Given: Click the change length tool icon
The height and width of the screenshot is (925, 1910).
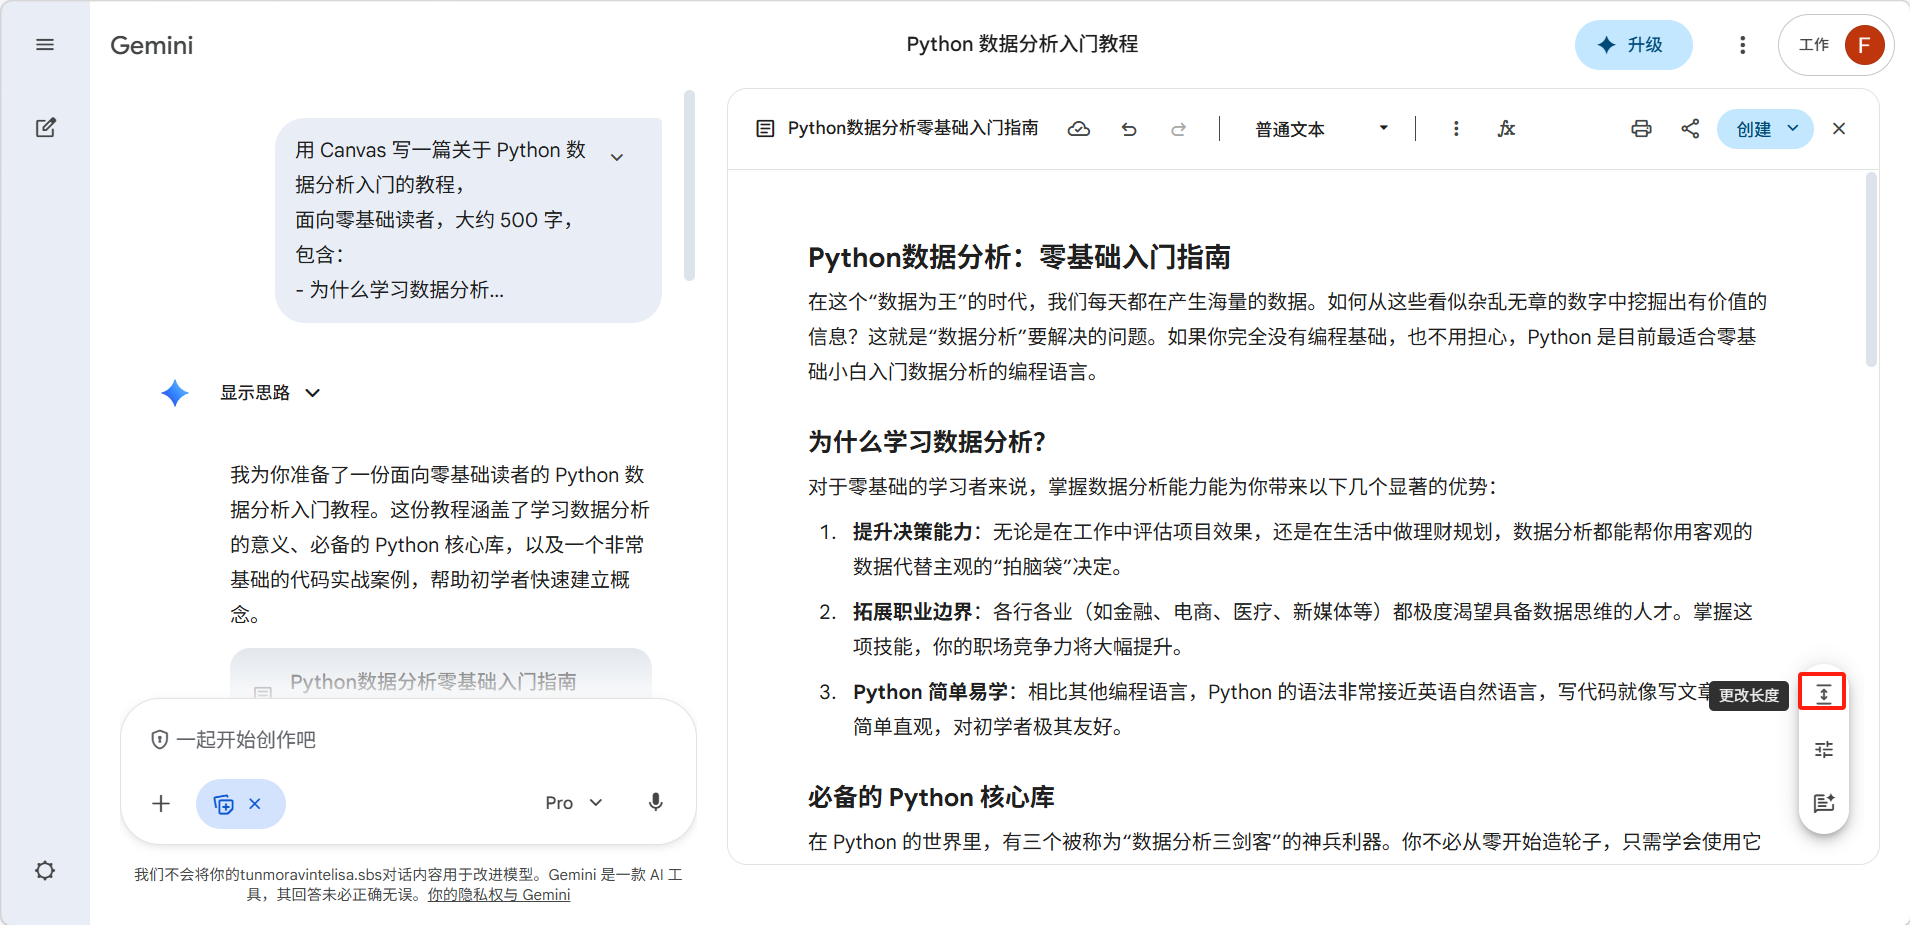Looking at the screenshot, I should pyautogui.click(x=1823, y=693).
